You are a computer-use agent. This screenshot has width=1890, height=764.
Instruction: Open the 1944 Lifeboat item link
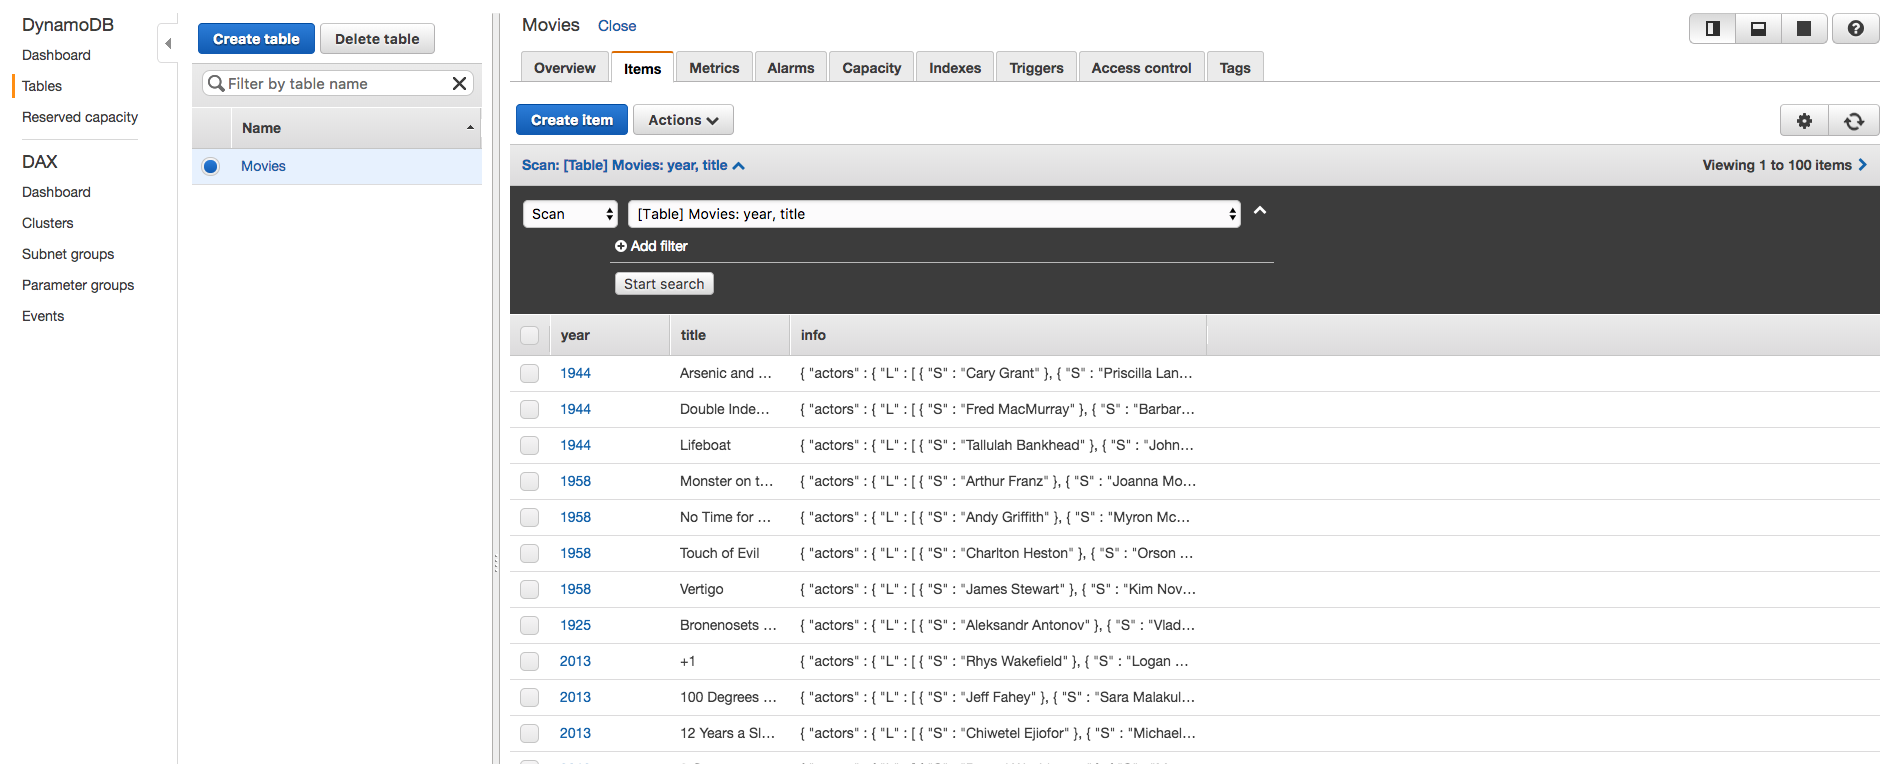click(575, 446)
